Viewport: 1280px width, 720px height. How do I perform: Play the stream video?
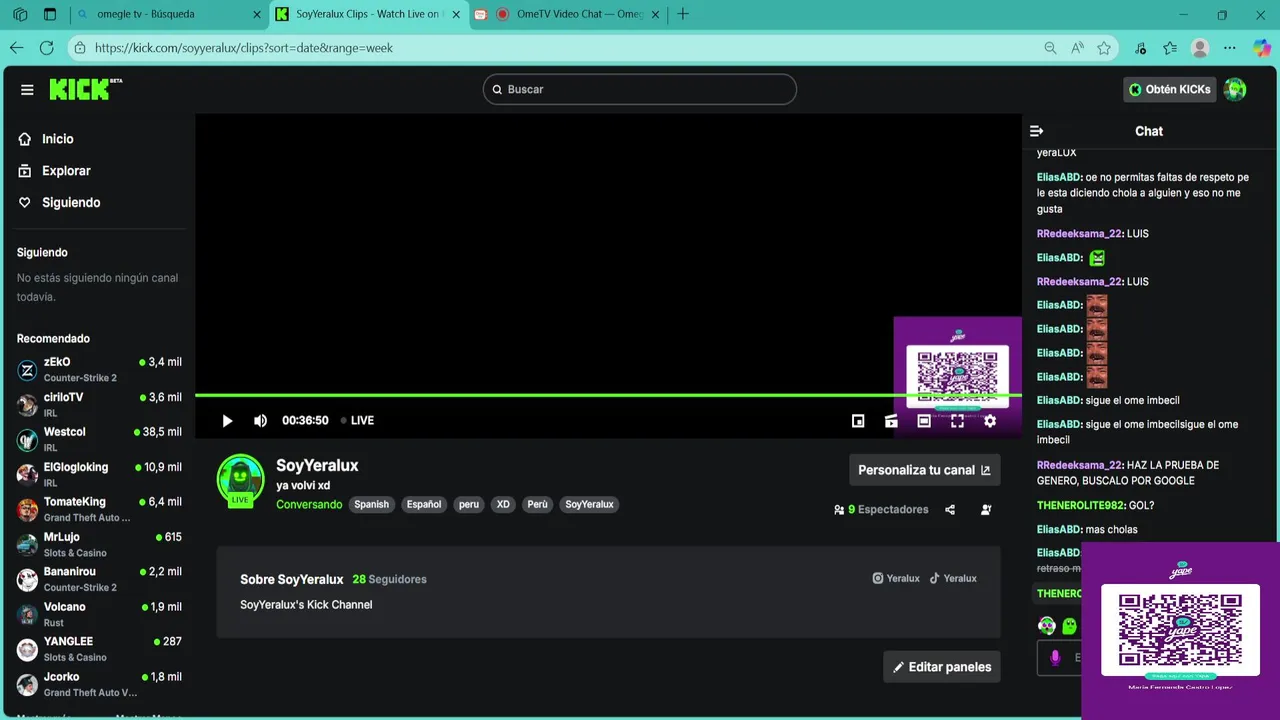[x=227, y=421]
